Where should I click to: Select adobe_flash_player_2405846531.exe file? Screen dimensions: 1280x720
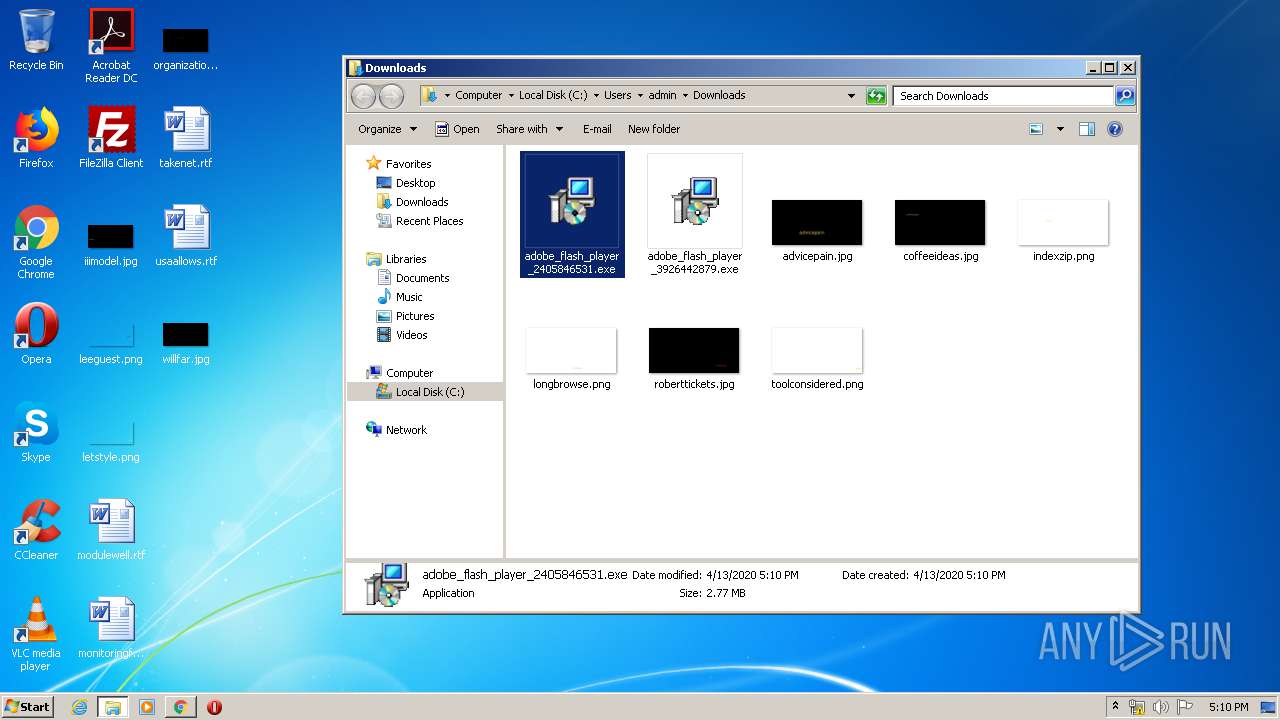[572, 215]
